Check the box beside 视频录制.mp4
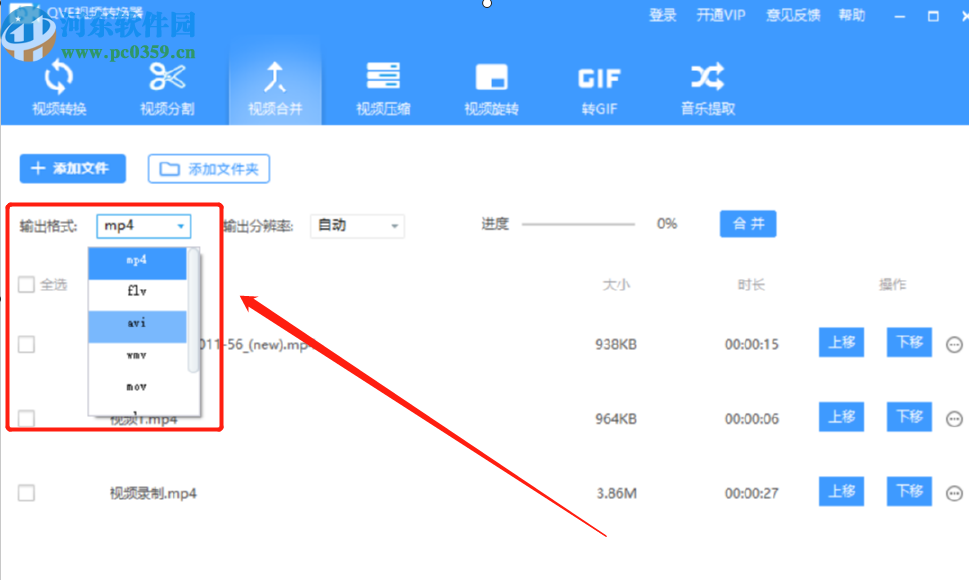 pyautogui.click(x=25, y=492)
